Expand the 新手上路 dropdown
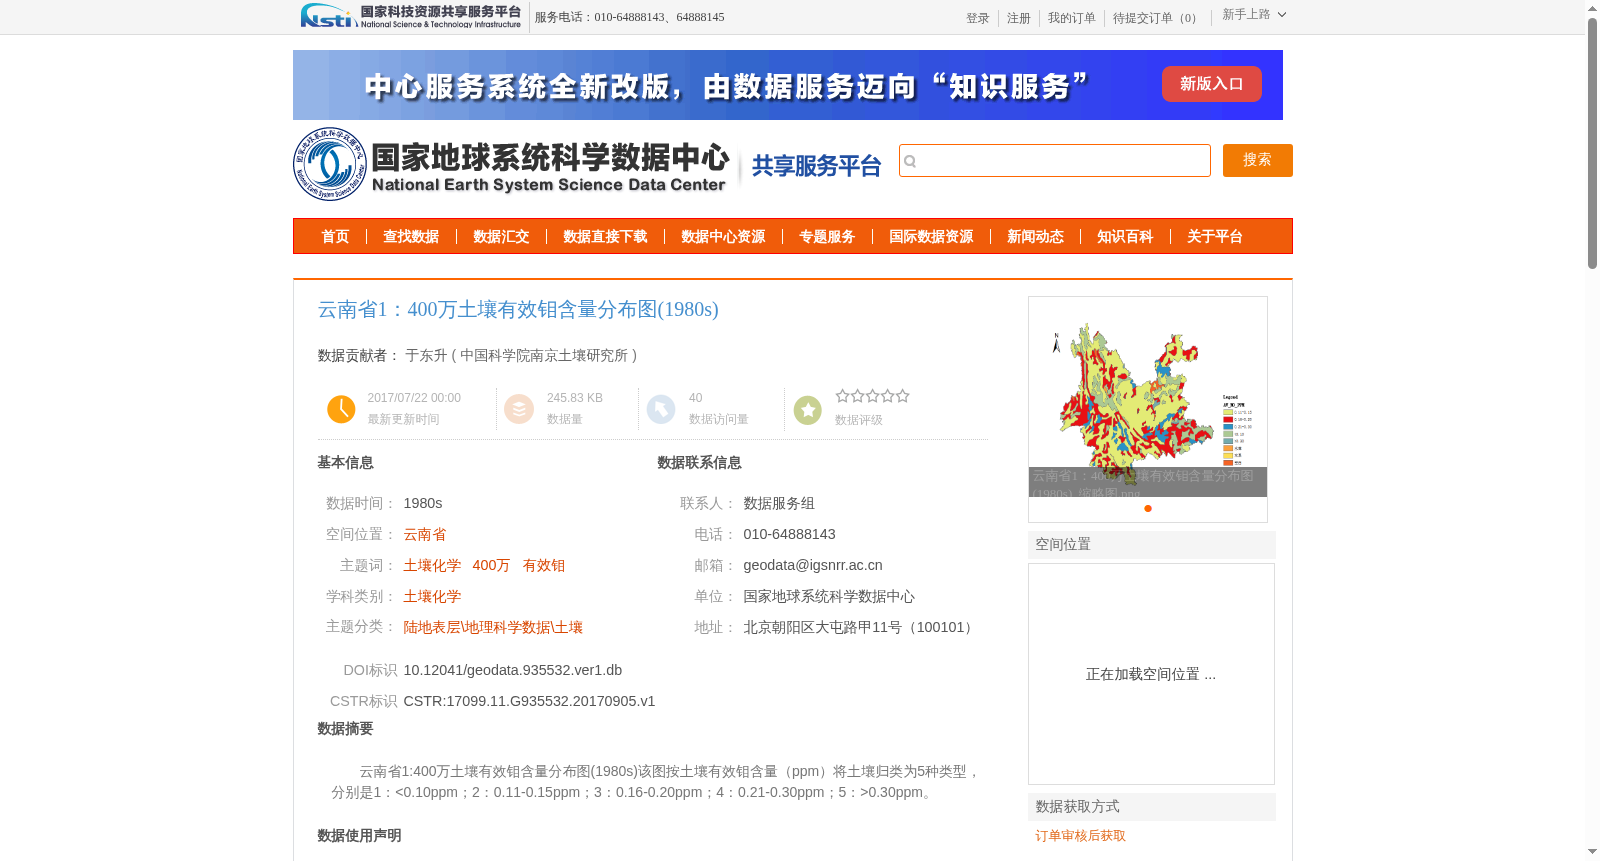The image size is (1600, 861). coord(1254,14)
